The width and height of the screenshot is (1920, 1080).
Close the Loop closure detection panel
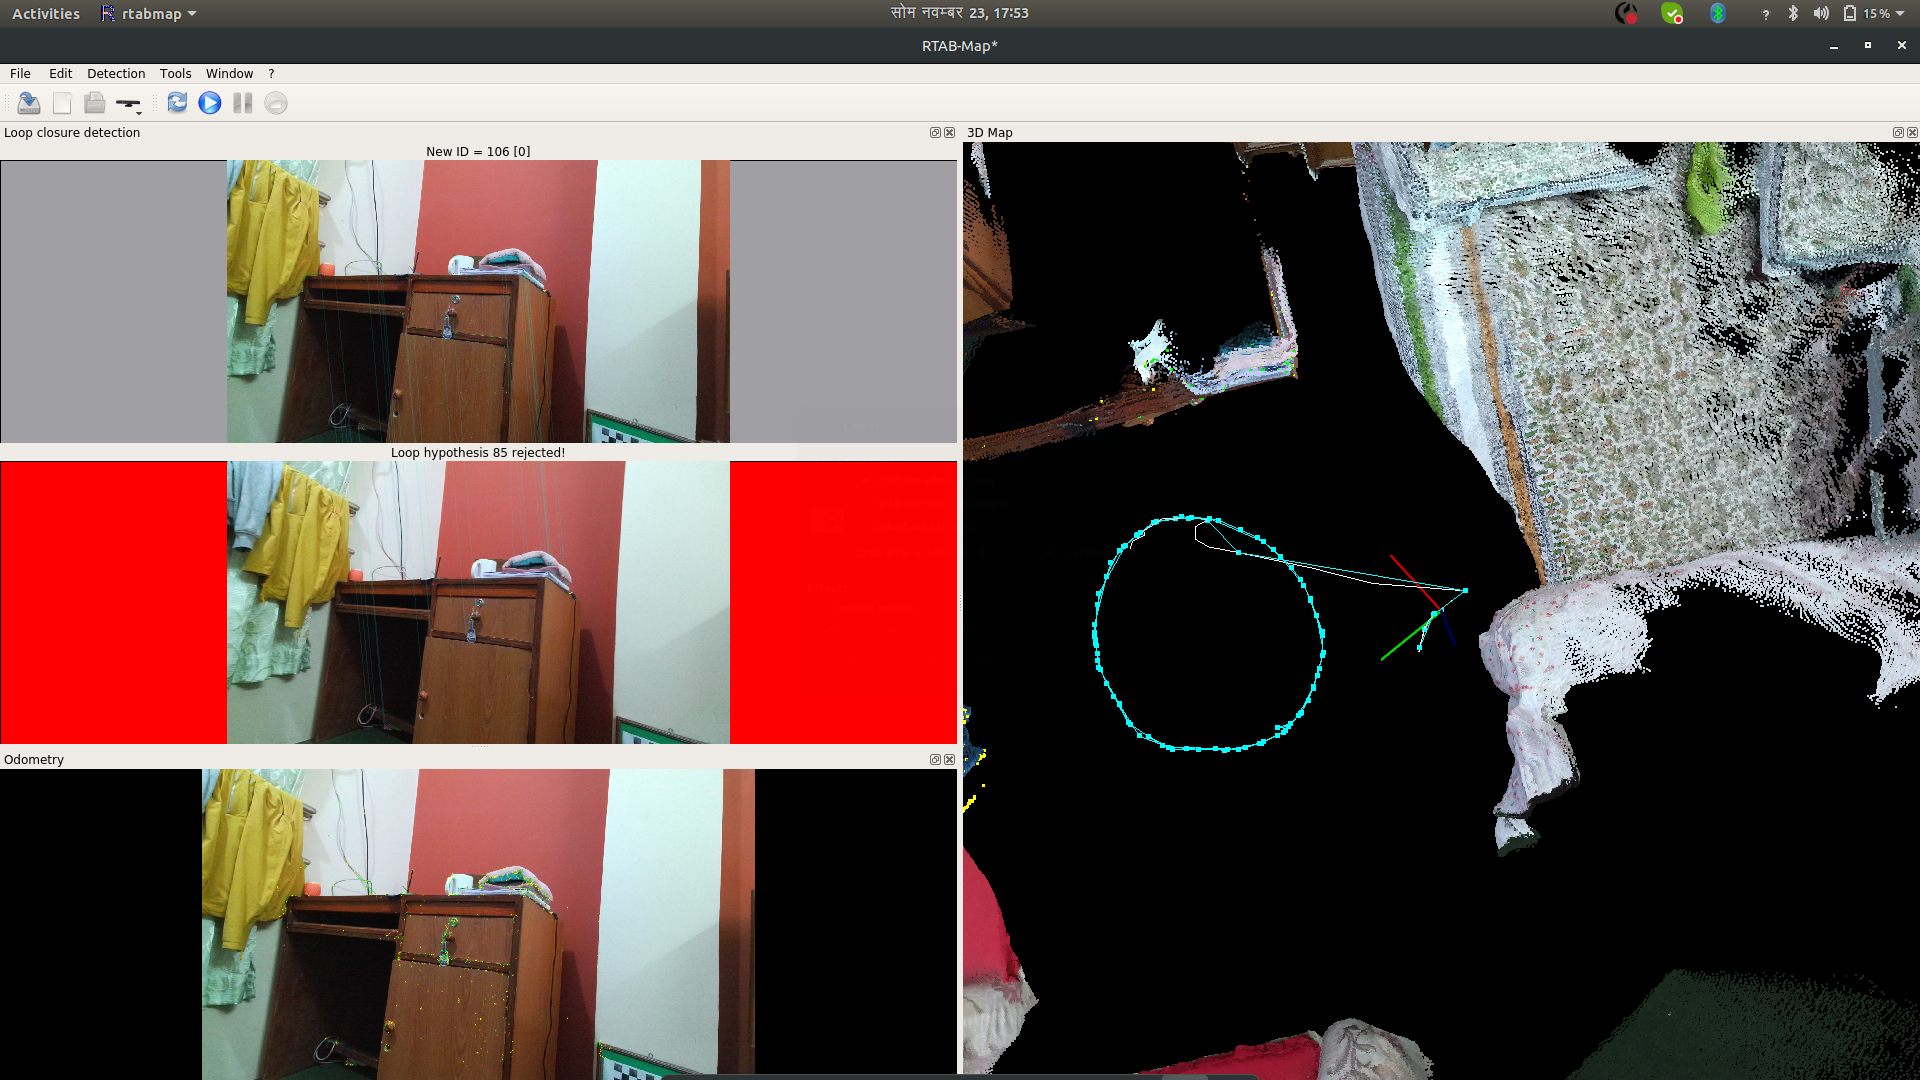tap(950, 132)
